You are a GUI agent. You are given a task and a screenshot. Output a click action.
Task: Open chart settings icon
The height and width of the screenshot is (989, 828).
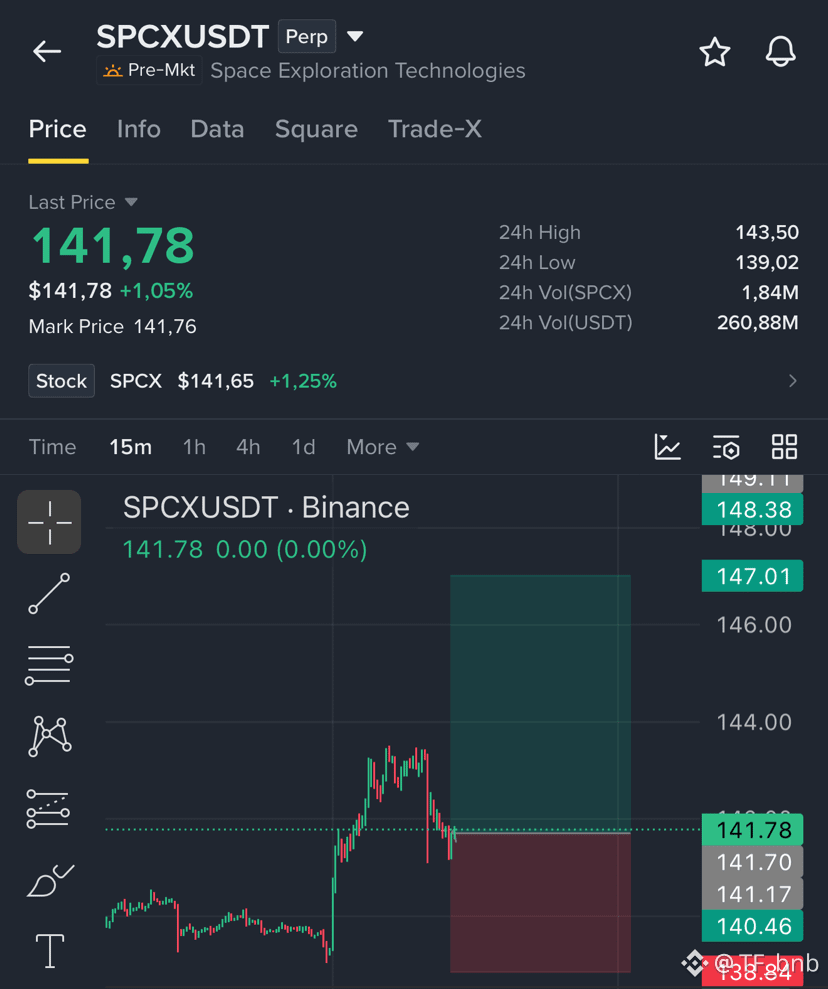click(726, 447)
